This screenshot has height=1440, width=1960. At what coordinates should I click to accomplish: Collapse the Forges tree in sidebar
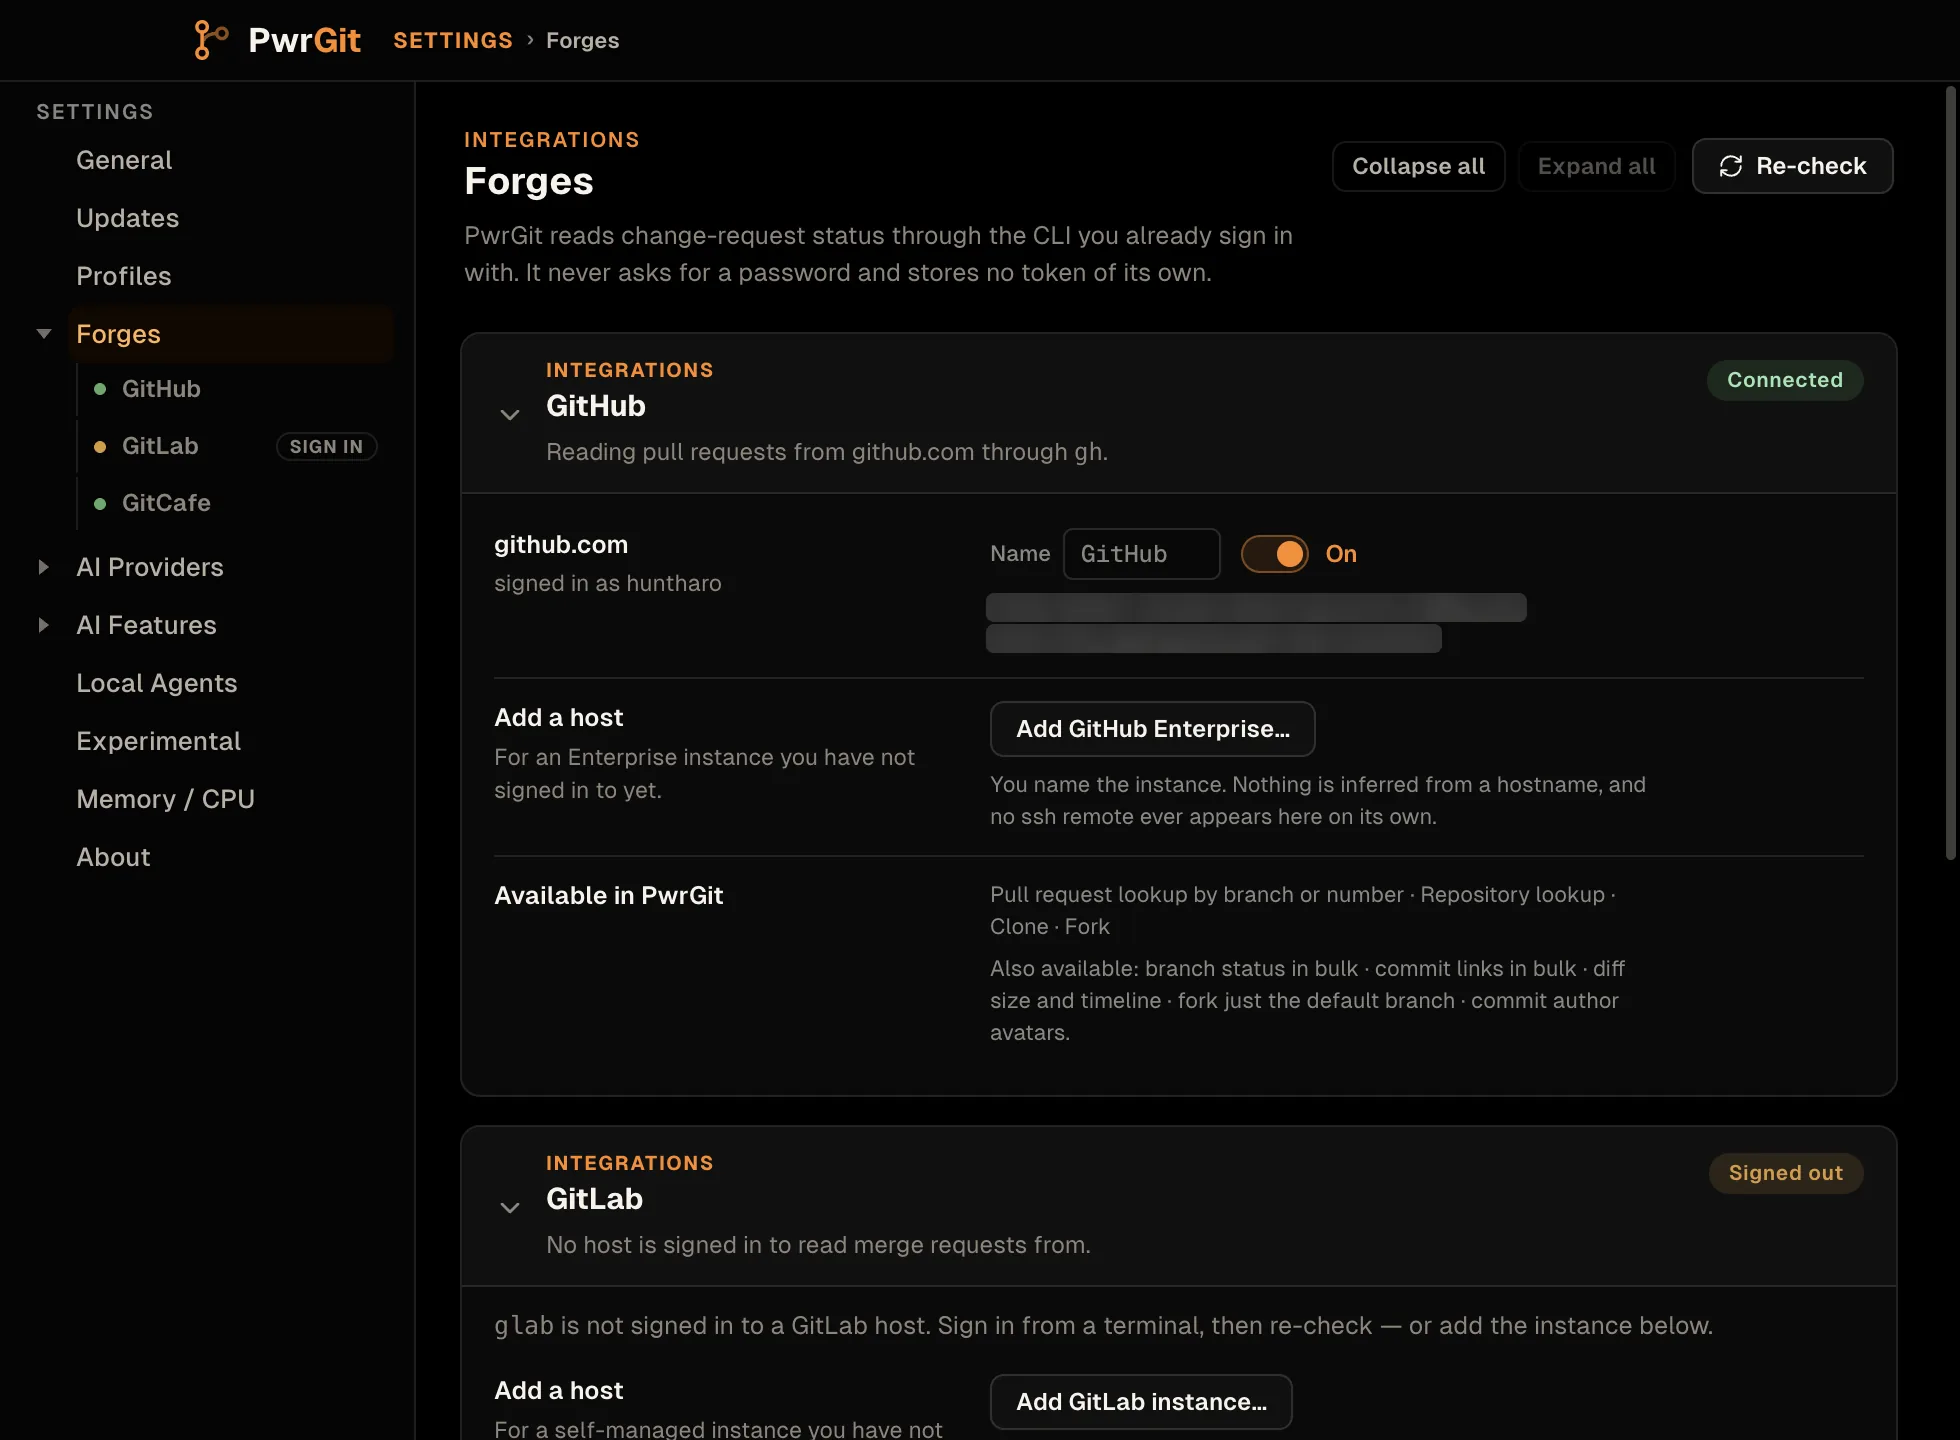pos(44,334)
